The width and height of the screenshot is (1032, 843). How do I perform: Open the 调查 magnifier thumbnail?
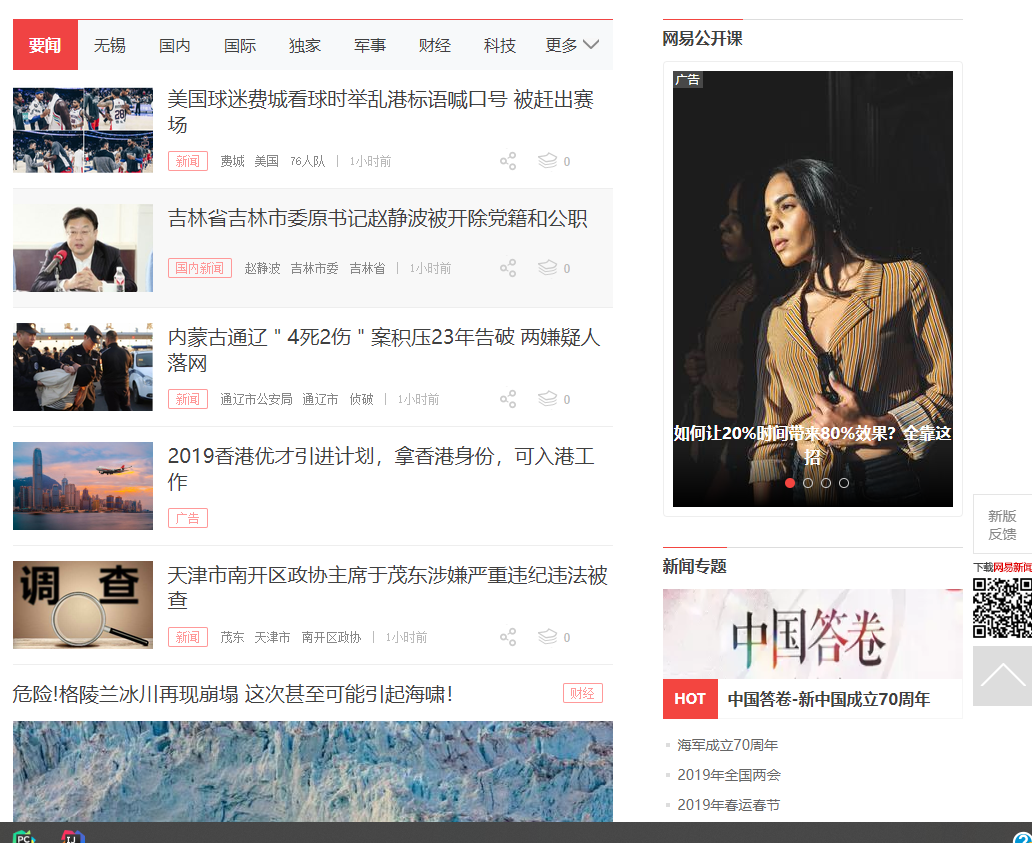coord(83,605)
